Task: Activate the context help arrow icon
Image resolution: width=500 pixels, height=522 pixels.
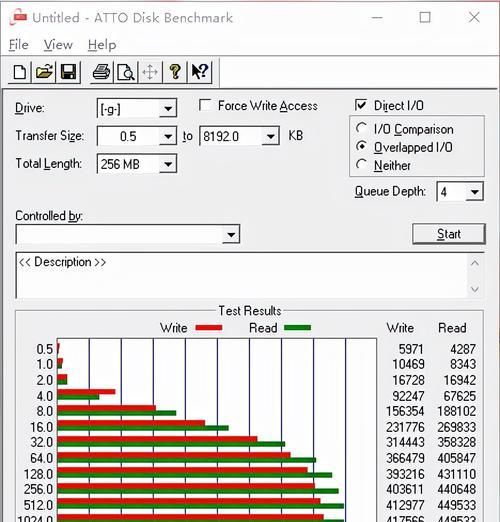Action: pos(200,72)
